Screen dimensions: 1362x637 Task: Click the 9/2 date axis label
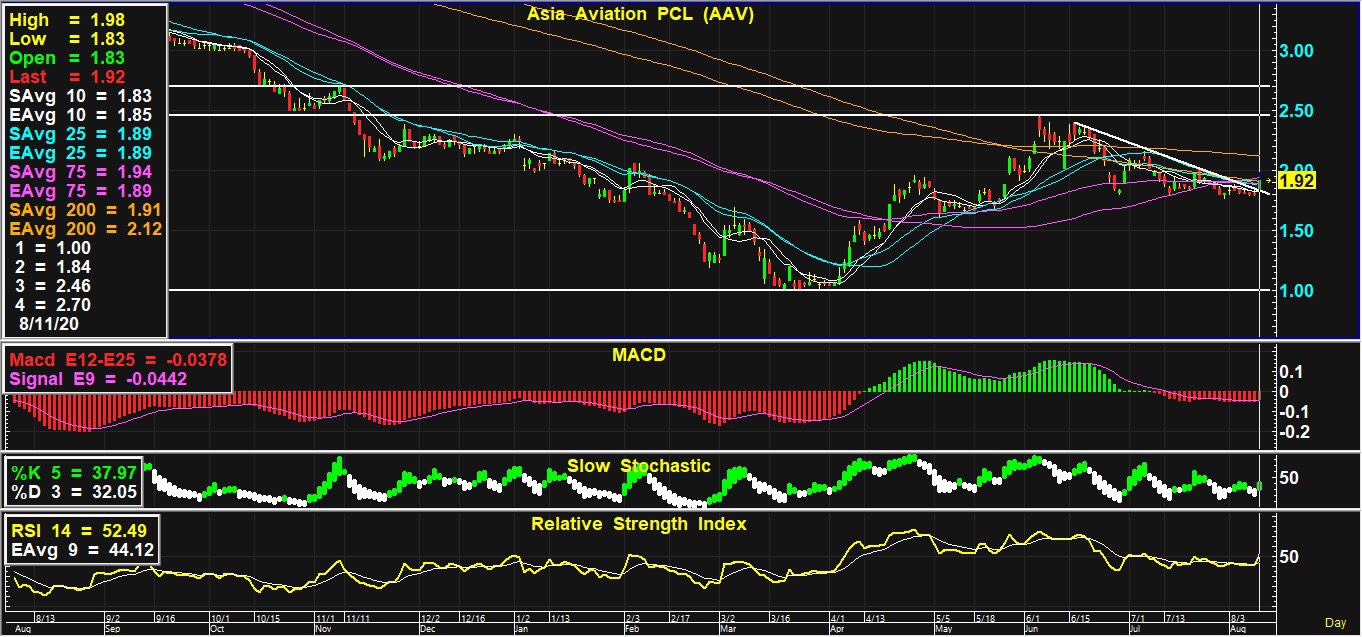(112, 620)
